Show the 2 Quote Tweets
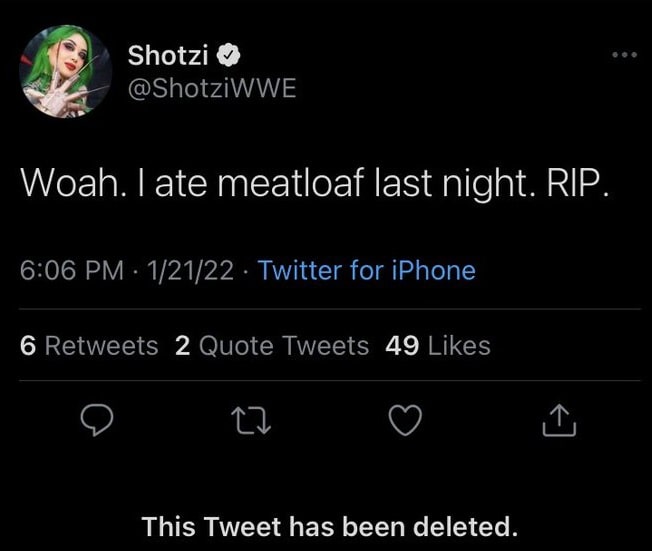This screenshot has width=652, height=551. click(x=272, y=346)
